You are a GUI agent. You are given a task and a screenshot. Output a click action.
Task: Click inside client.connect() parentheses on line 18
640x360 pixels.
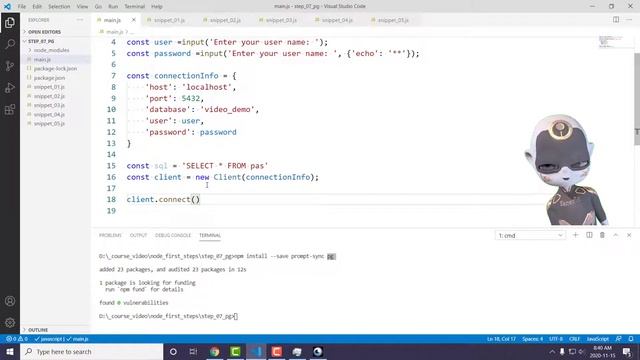pyautogui.click(x=196, y=199)
